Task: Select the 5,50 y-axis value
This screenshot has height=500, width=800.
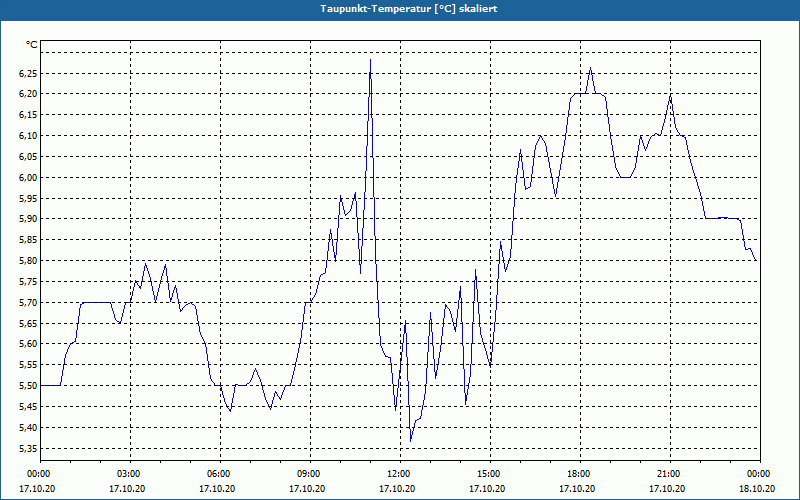Action: (x=28, y=386)
